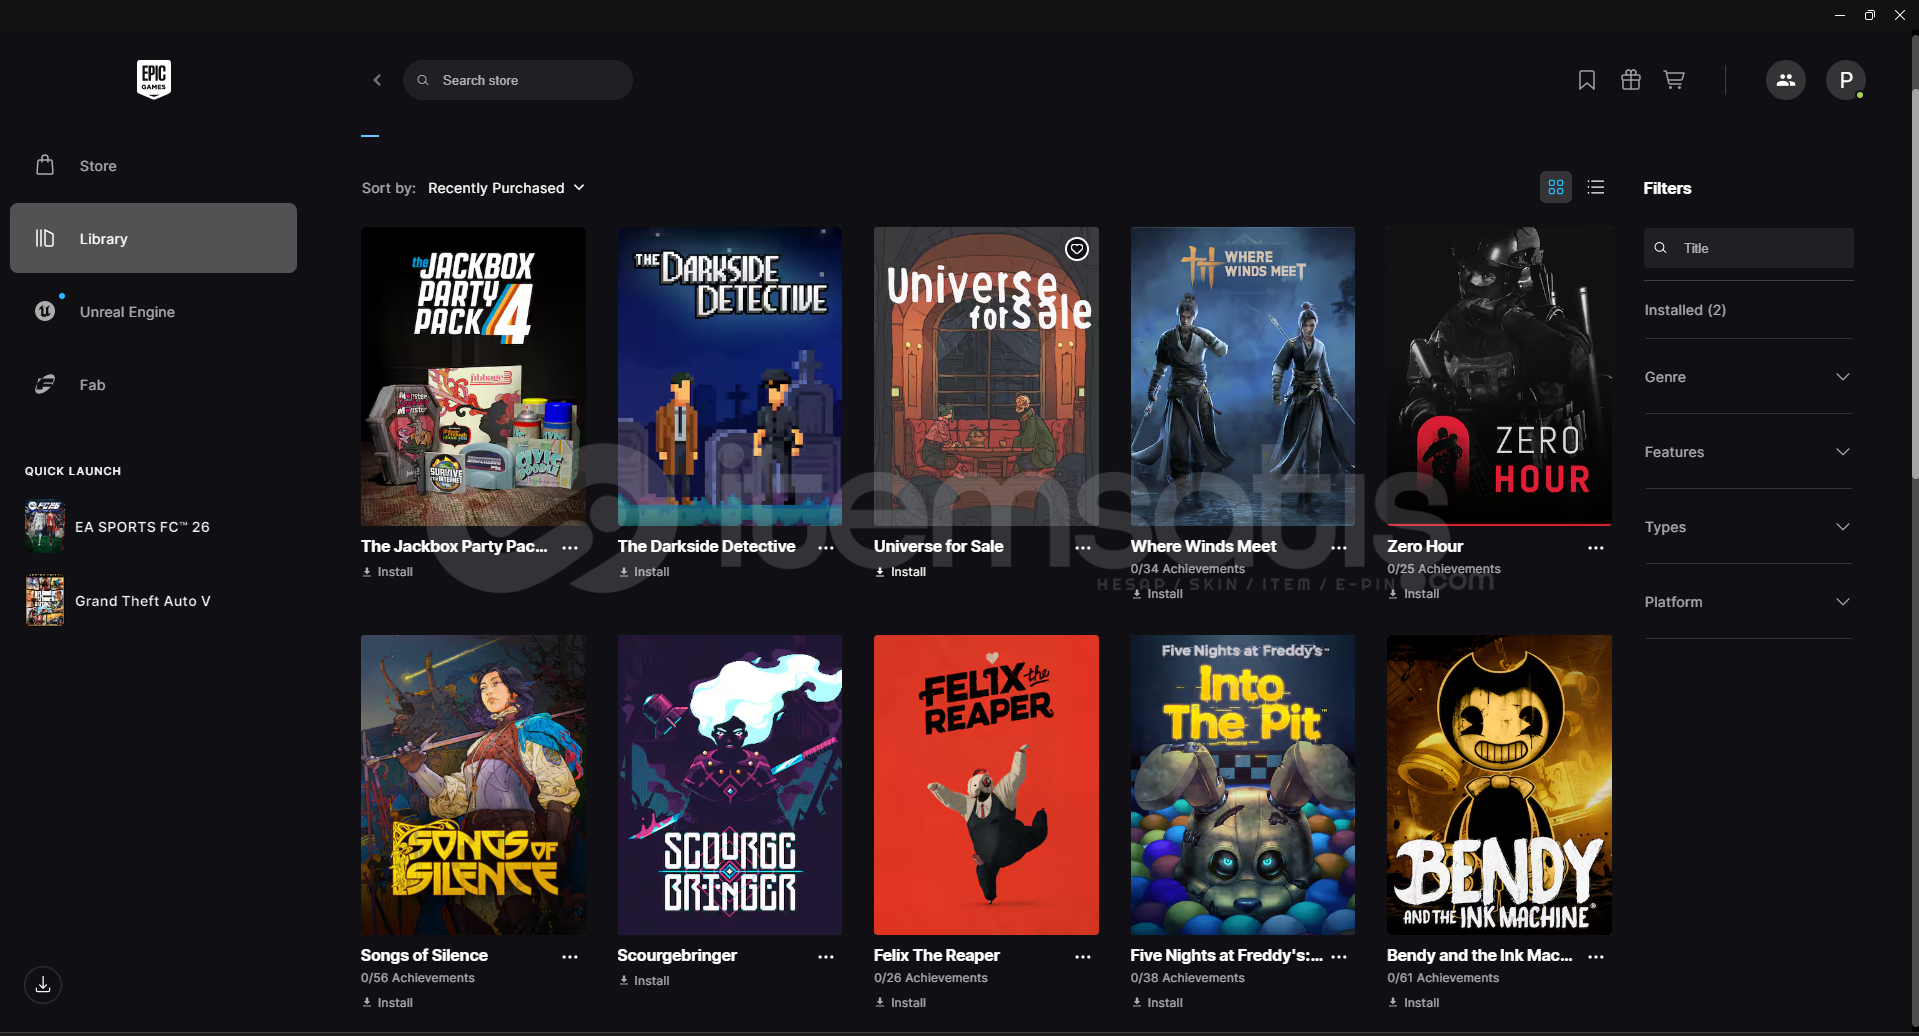Favorite Universe for Sale with heart icon

(x=1077, y=249)
